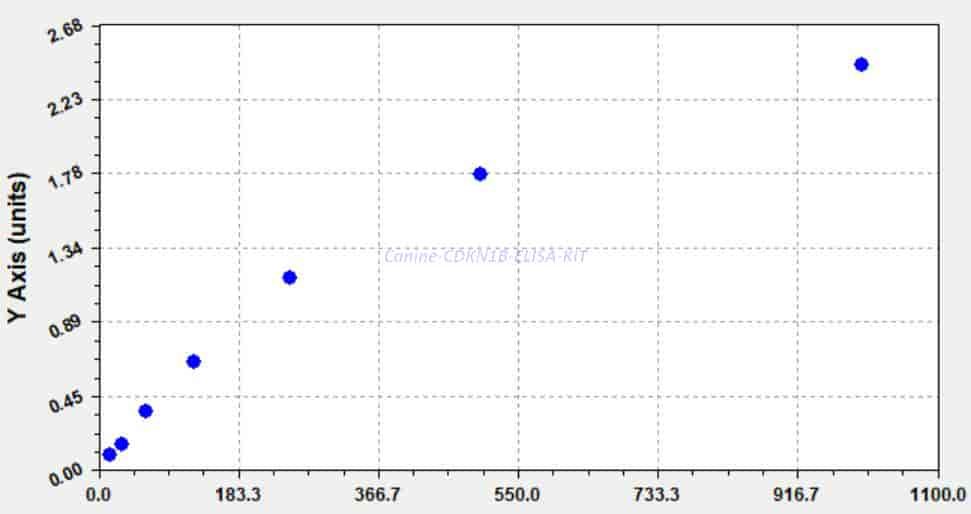971x514 pixels.
Task: Click the data point near y 0.36
Action: coord(146,411)
